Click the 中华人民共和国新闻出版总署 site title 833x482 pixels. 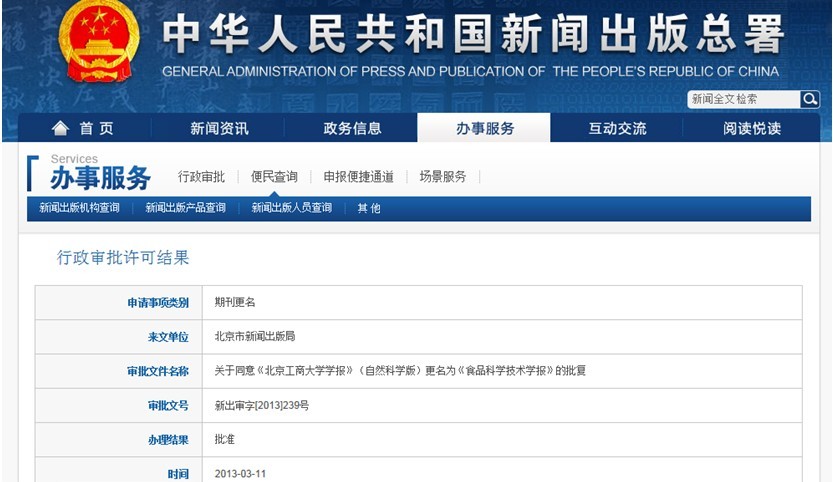click(x=472, y=36)
